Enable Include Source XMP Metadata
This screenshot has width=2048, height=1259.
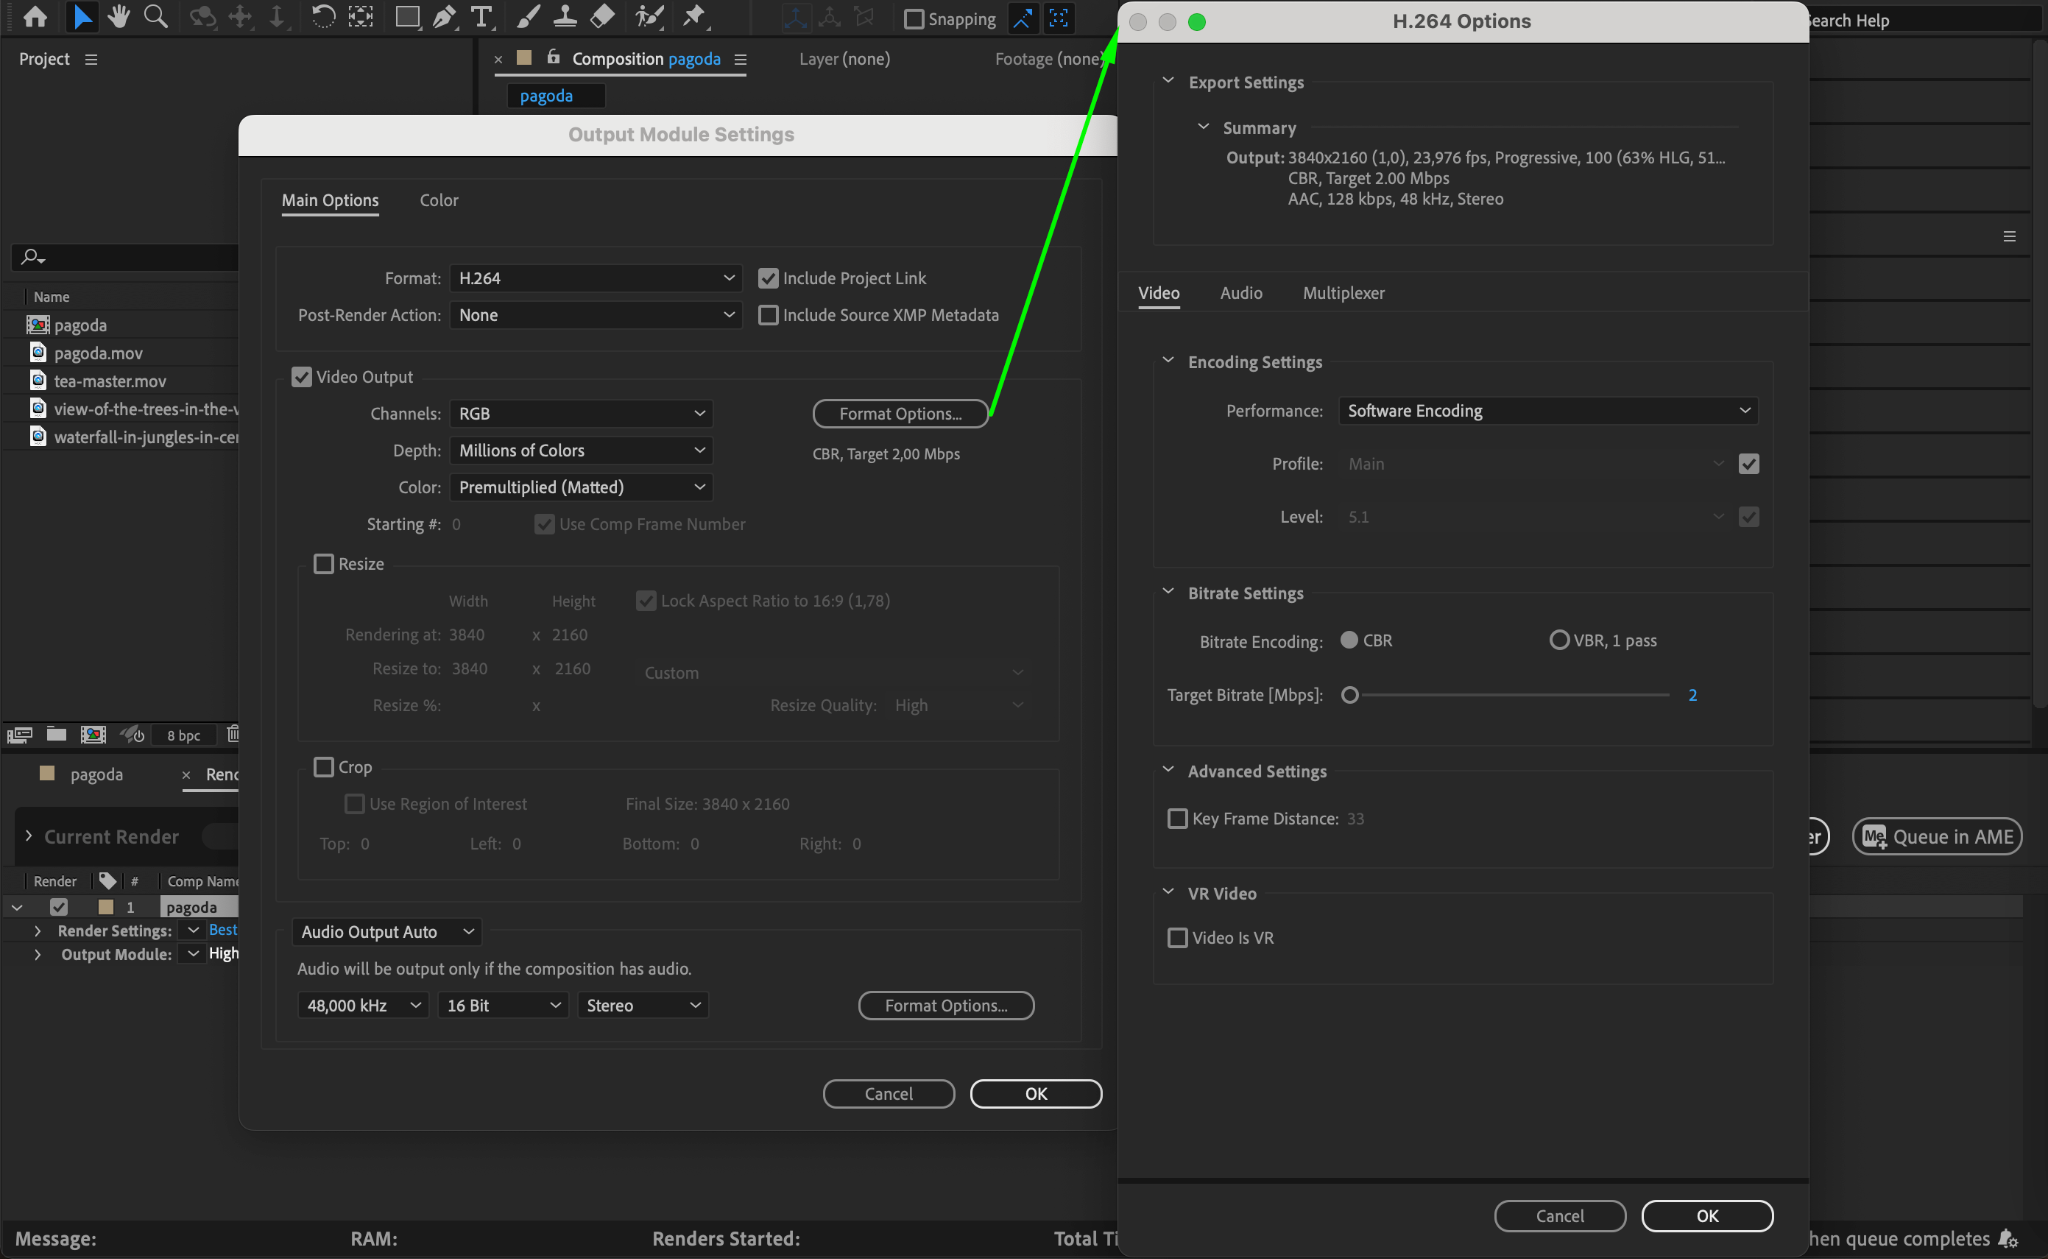[768, 315]
